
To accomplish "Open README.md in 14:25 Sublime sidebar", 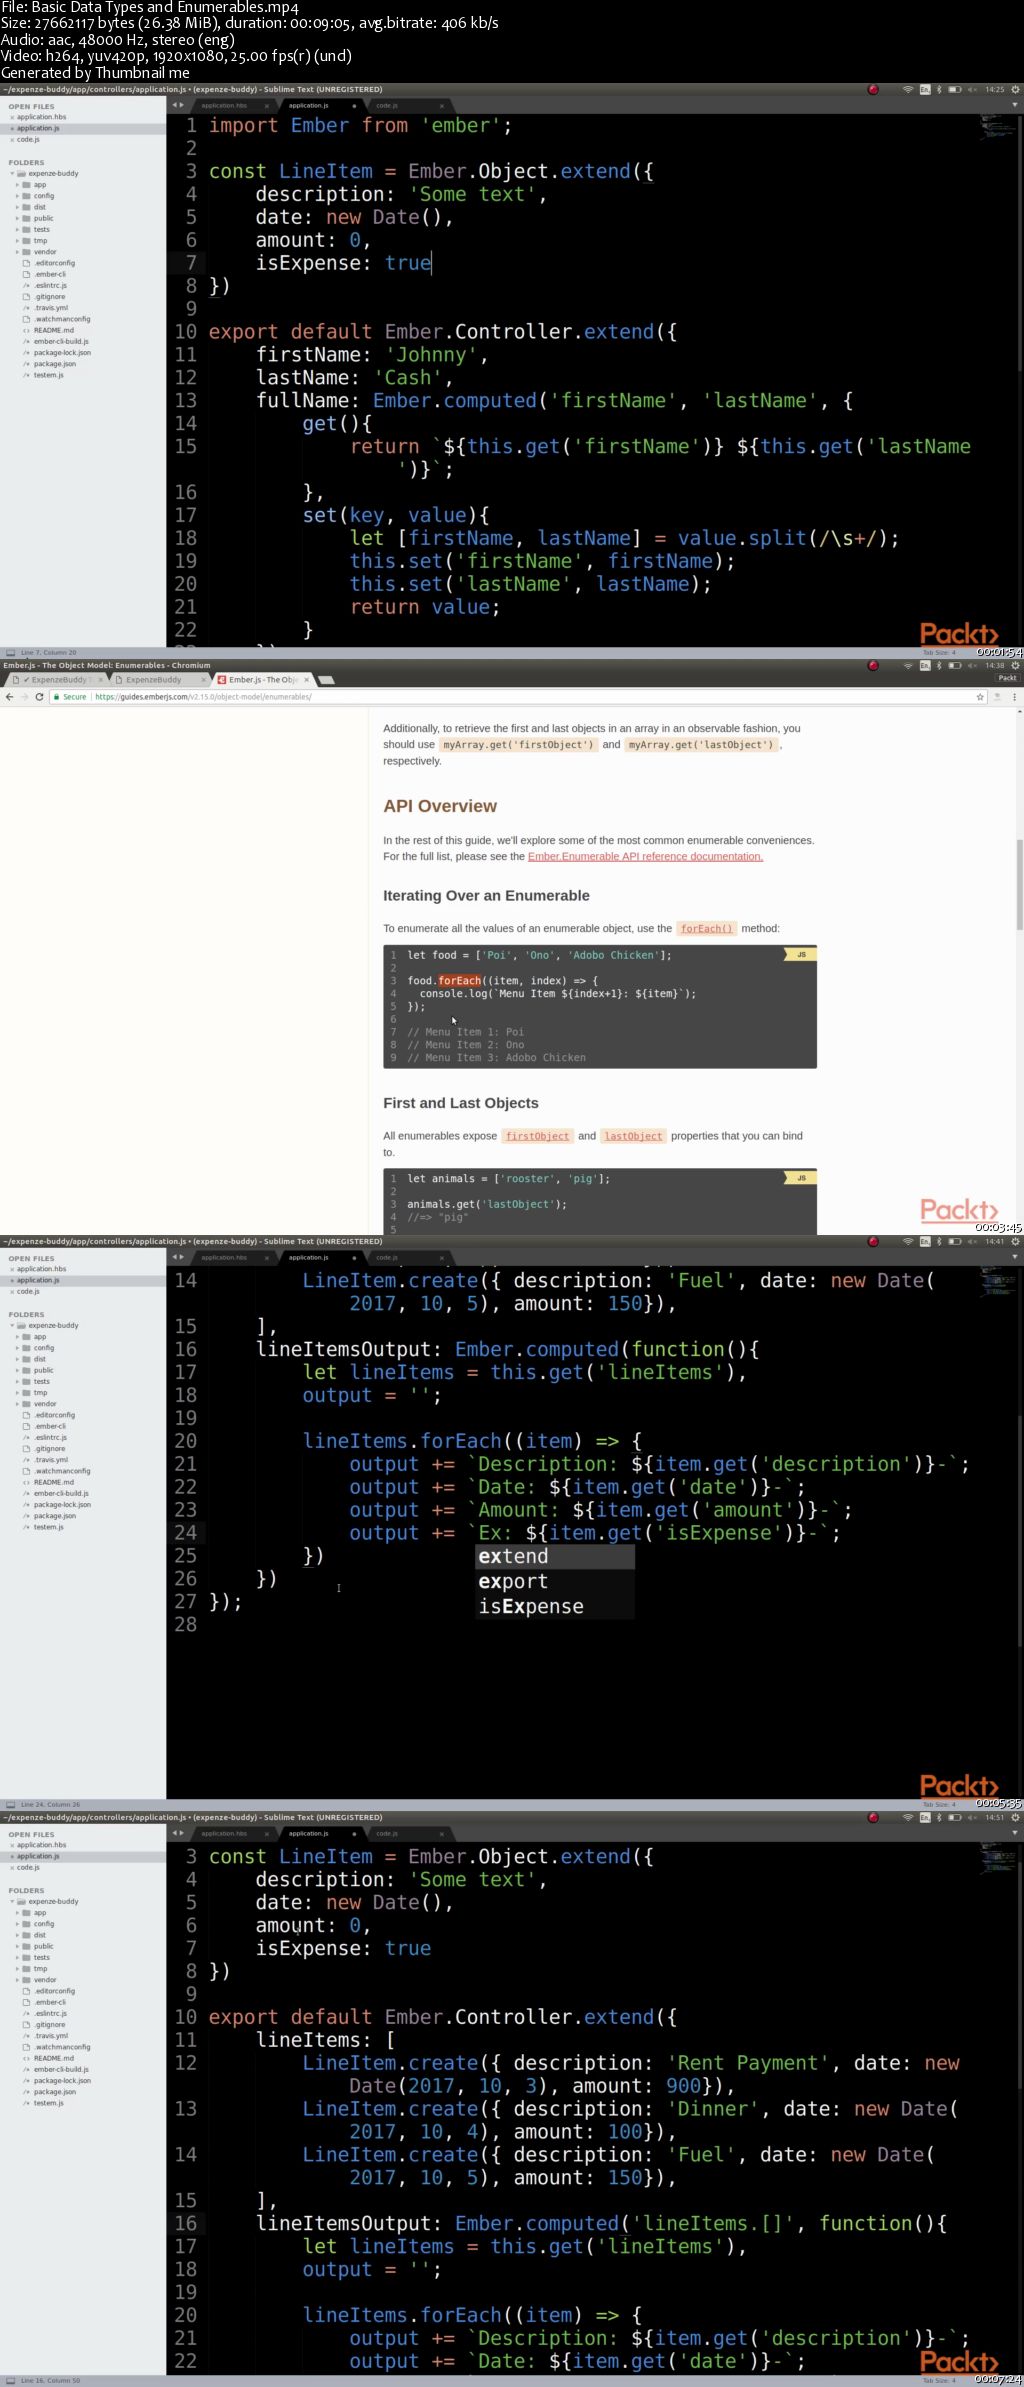I will point(53,330).
